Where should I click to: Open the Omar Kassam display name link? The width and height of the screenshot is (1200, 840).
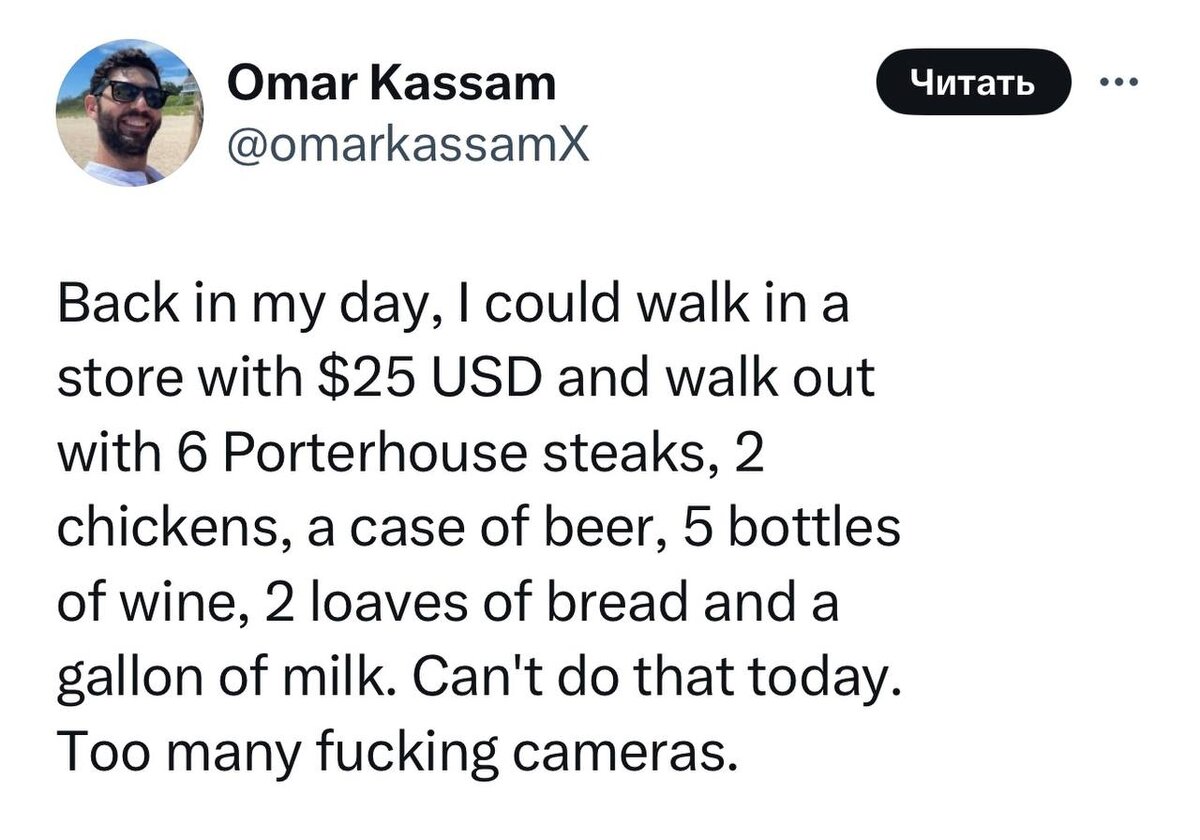[391, 82]
